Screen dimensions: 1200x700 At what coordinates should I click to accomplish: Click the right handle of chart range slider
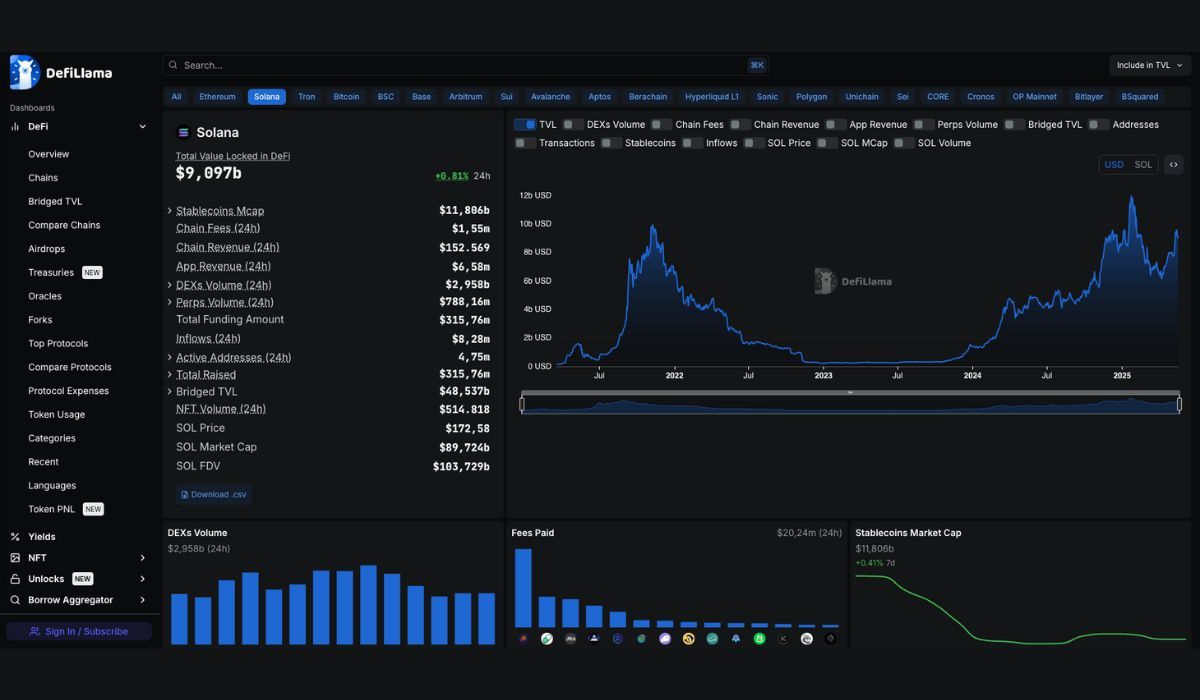click(1179, 404)
